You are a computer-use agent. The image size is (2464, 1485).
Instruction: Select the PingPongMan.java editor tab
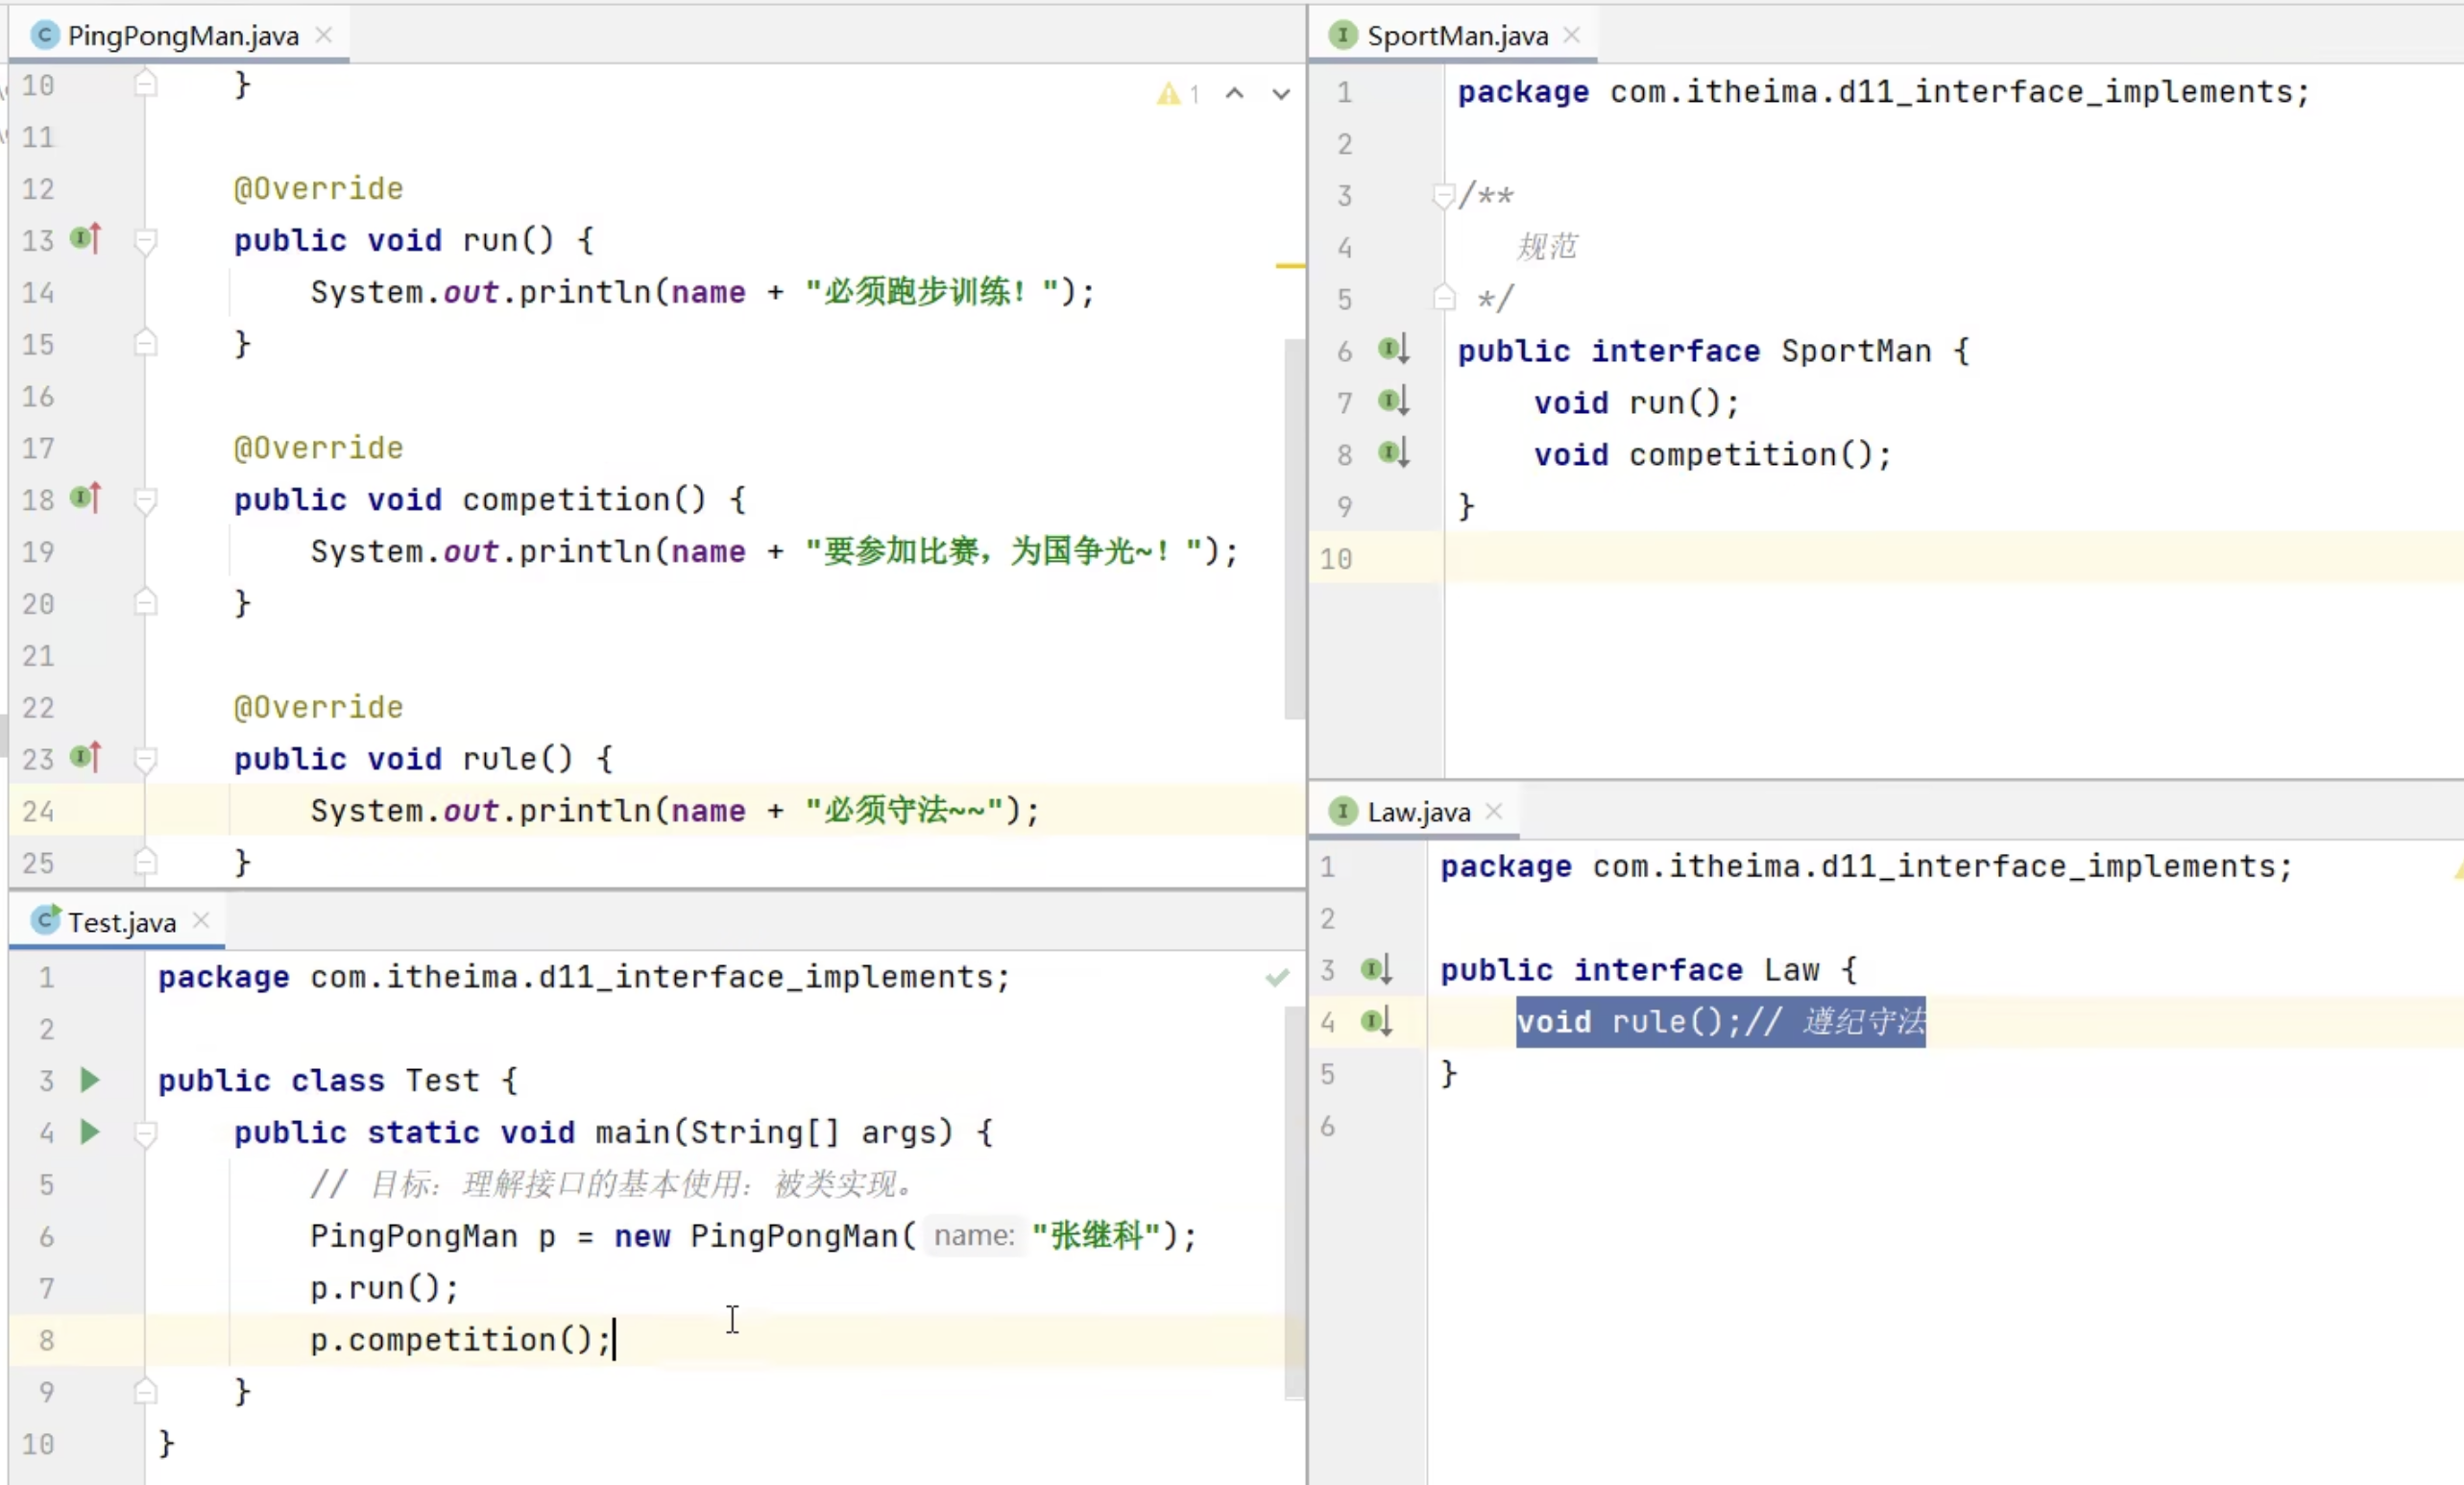(x=180, y=35)
